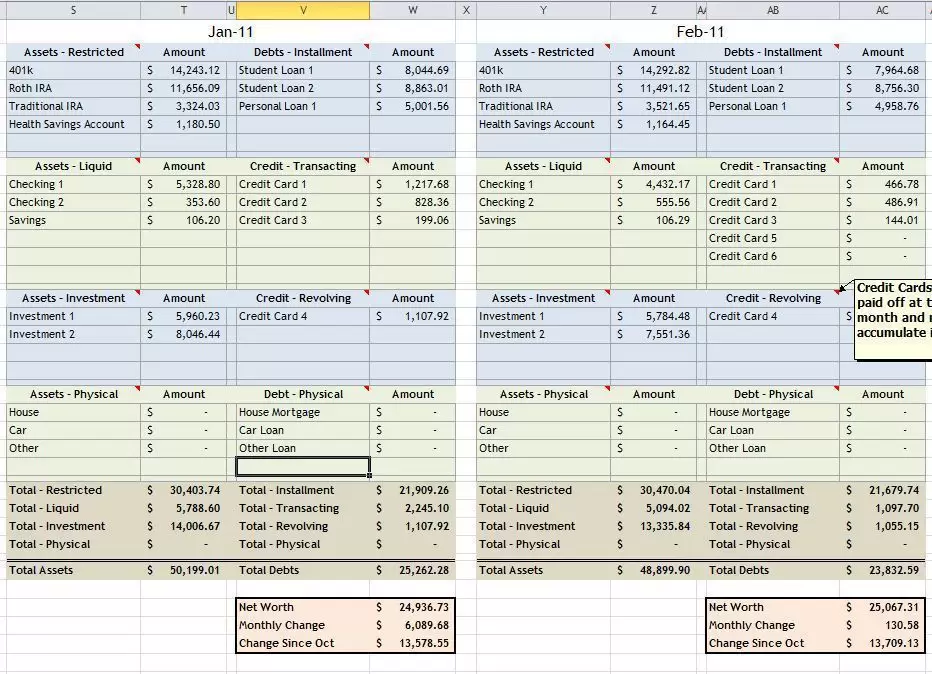Image resolution: width=932 pixels, height=674 pixels.
Task: Select highlighted column header V
Action: tap(303, 10)
